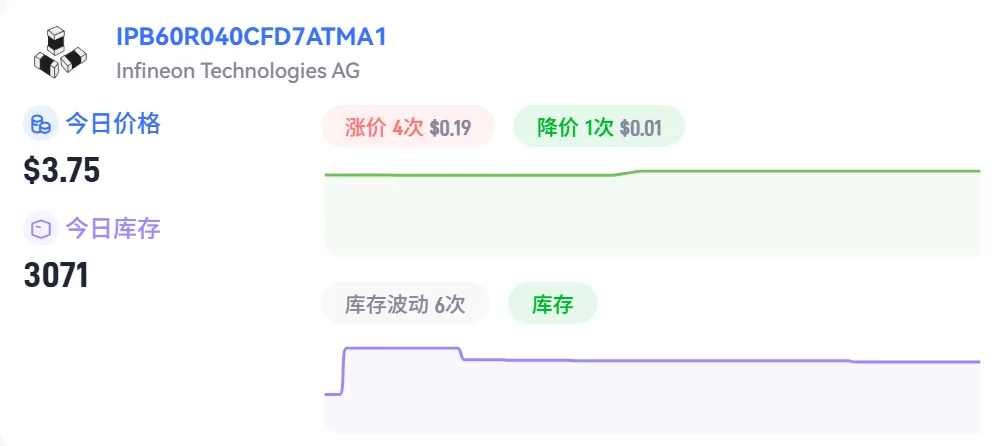Click the 库存波动 6次 gray badge
Viewport: 1002px width, 446px height.
point(405,304)
